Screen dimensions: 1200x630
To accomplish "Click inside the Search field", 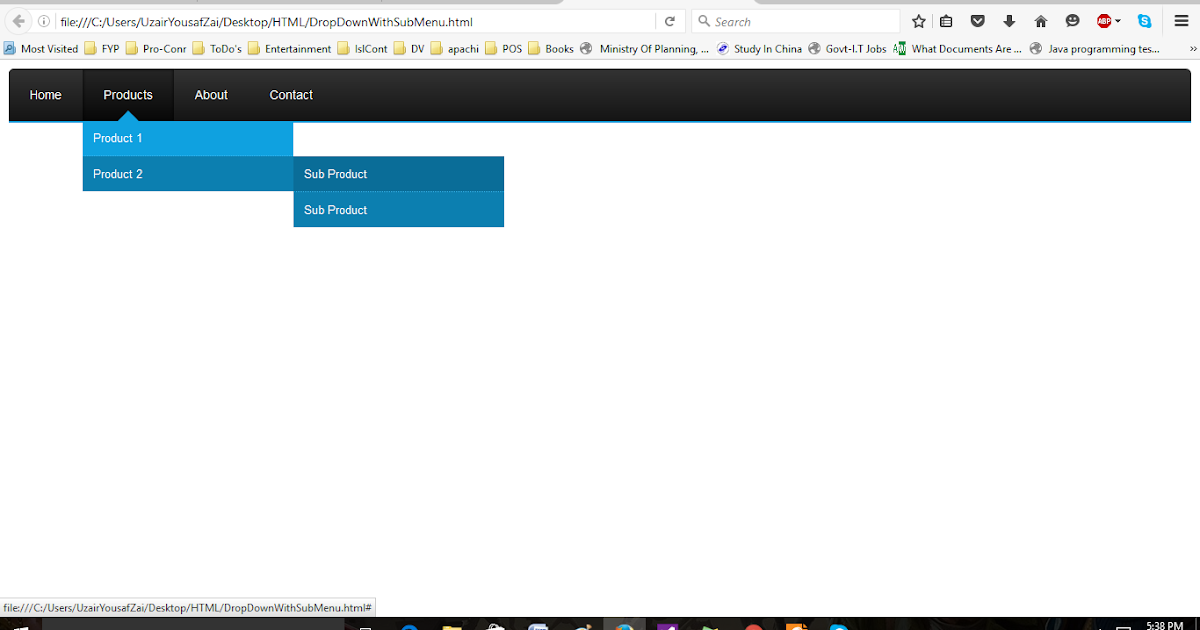I will click(790, 20).
